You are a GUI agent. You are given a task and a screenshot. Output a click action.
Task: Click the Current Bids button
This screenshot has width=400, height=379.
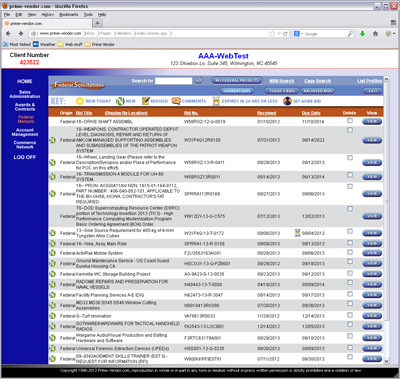point(237,91)
